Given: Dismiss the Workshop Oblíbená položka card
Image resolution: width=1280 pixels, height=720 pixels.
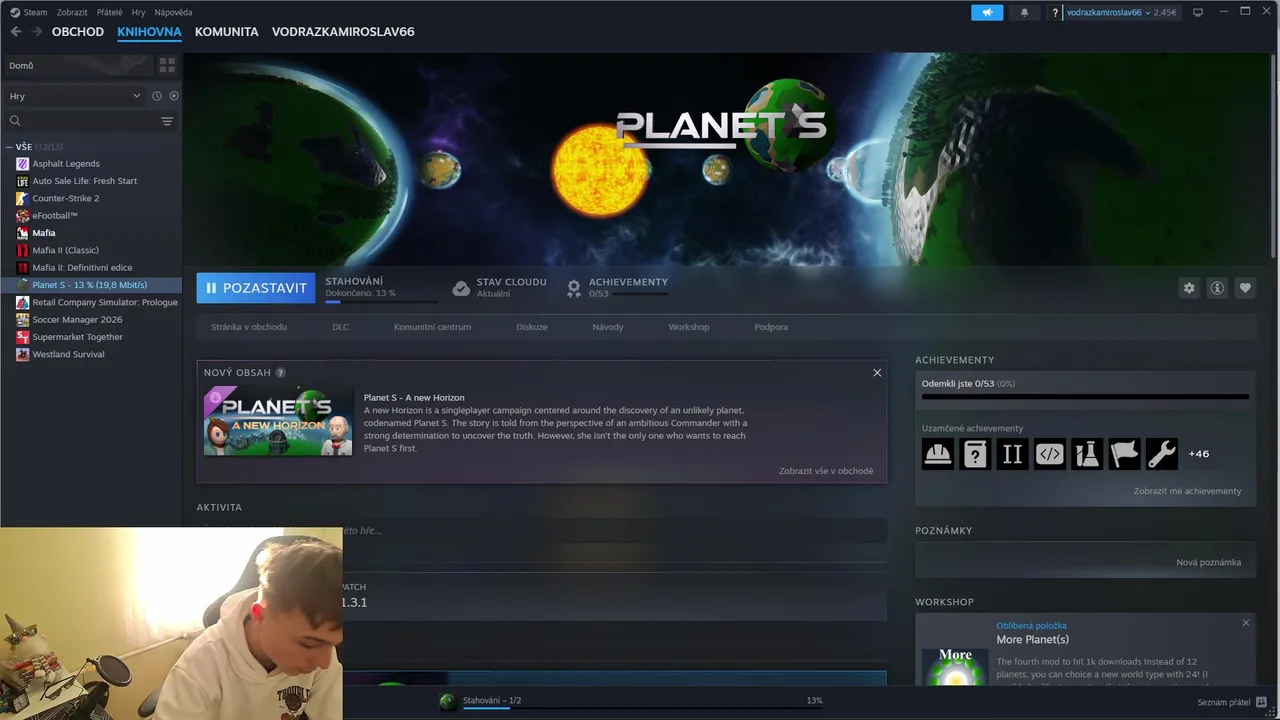Looking at the screenshot, I should click(1246, 623).
